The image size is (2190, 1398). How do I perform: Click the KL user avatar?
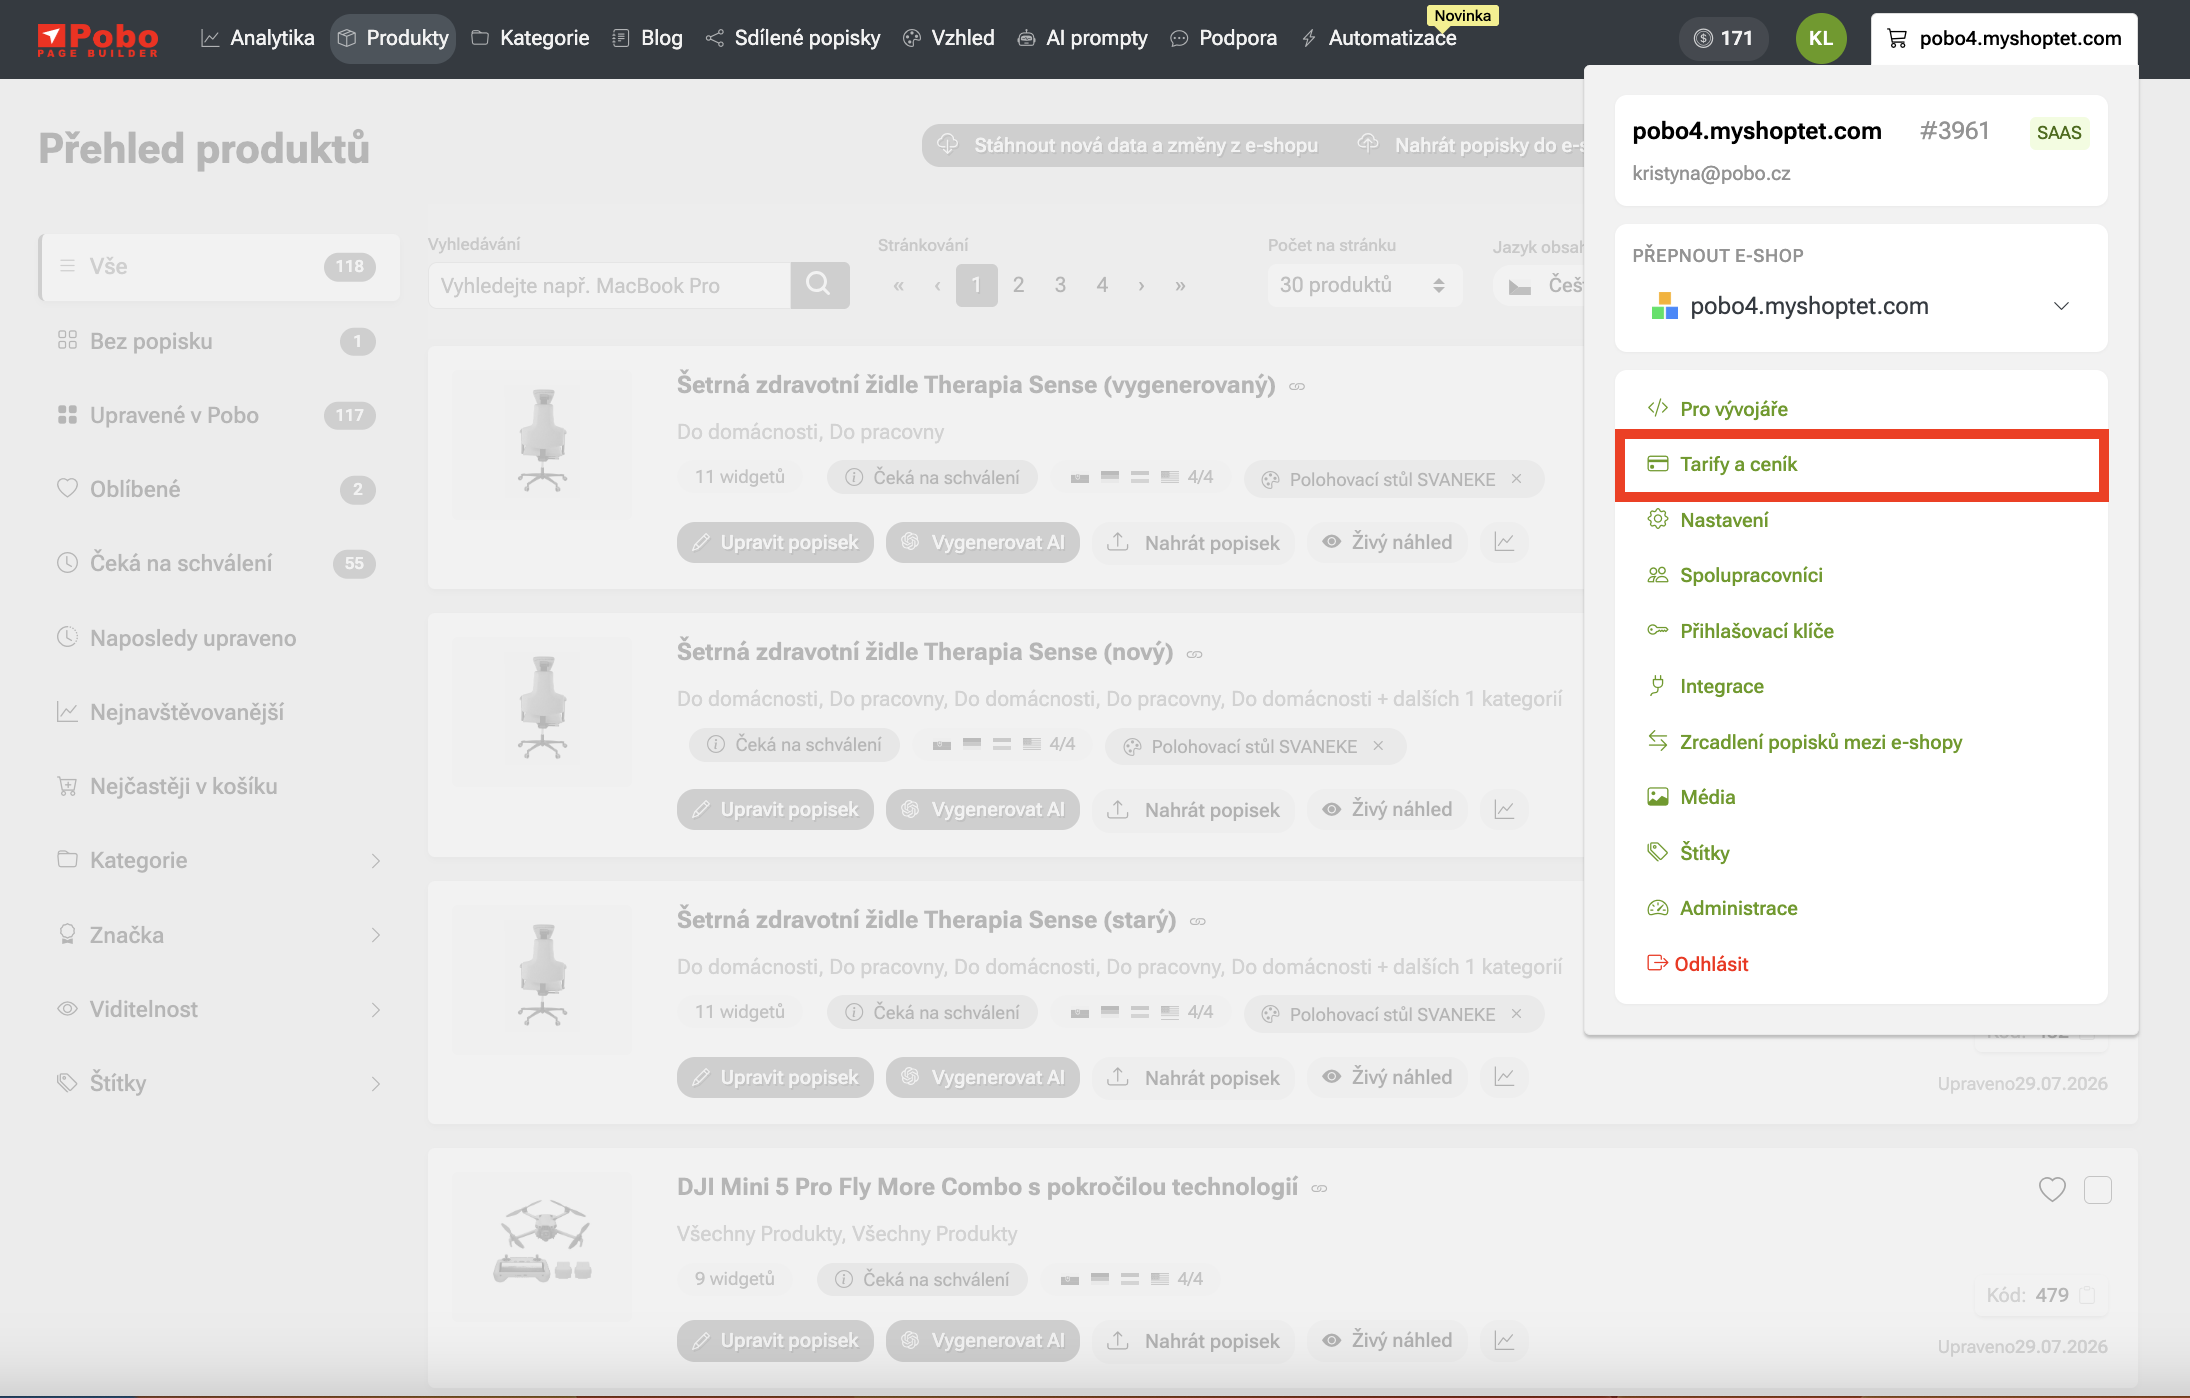[1821, 38]
